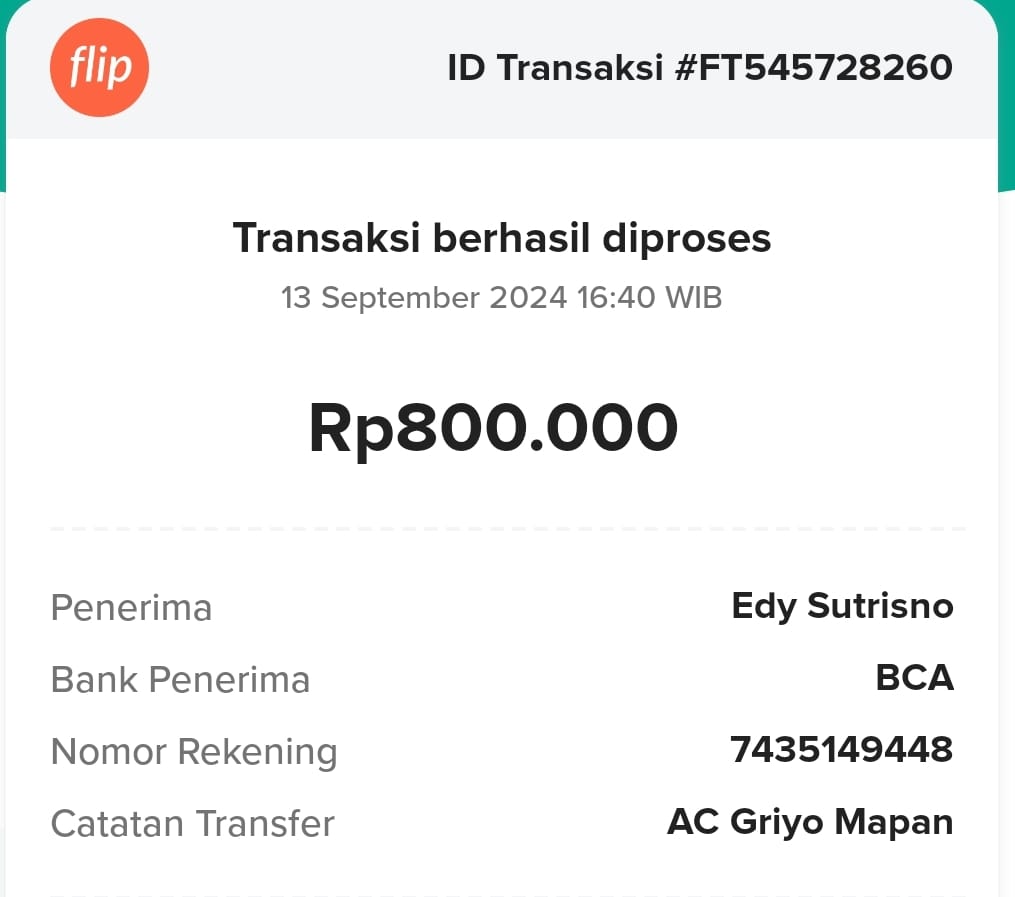Select the transaction number #FT545728260

(813, 68)
